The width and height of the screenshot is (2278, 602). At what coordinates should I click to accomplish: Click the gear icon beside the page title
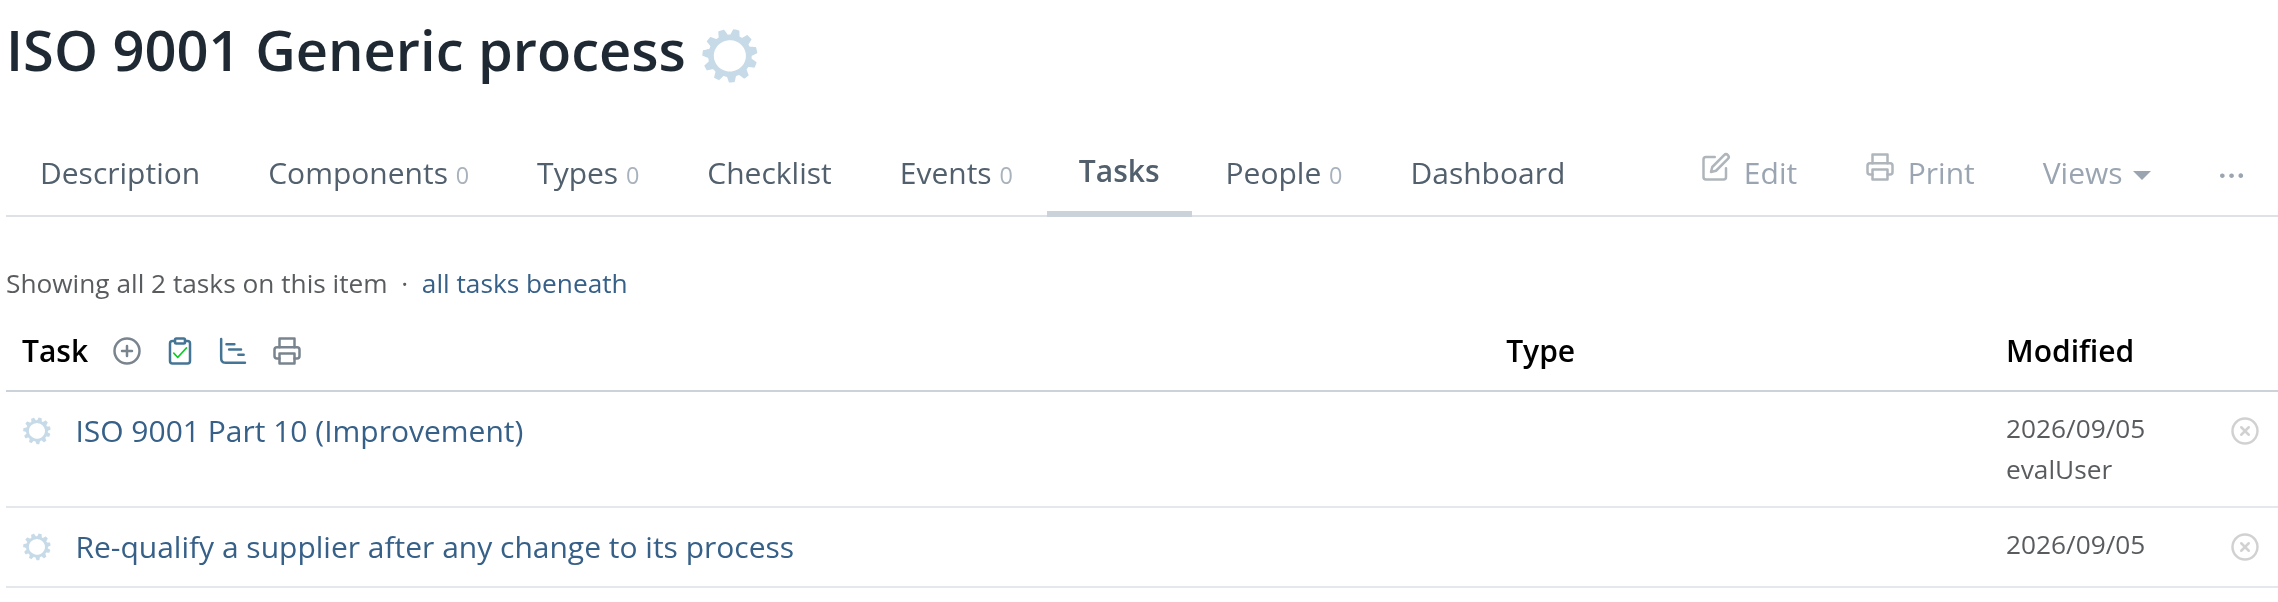click(730, 55)
